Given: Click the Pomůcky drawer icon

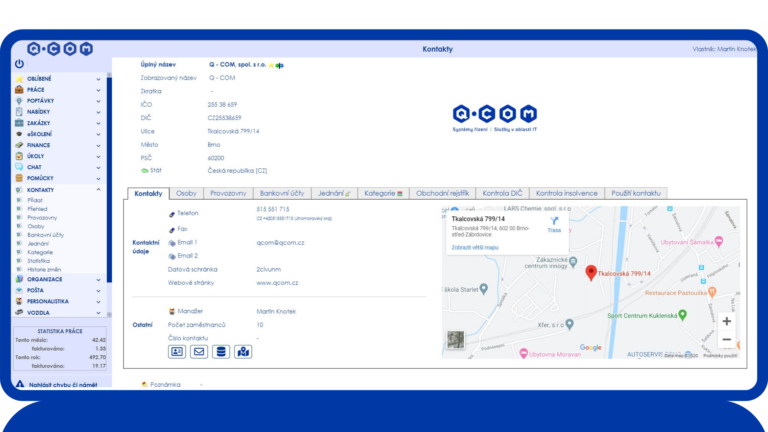Looking at the screenshot, I should click(19, 178).
